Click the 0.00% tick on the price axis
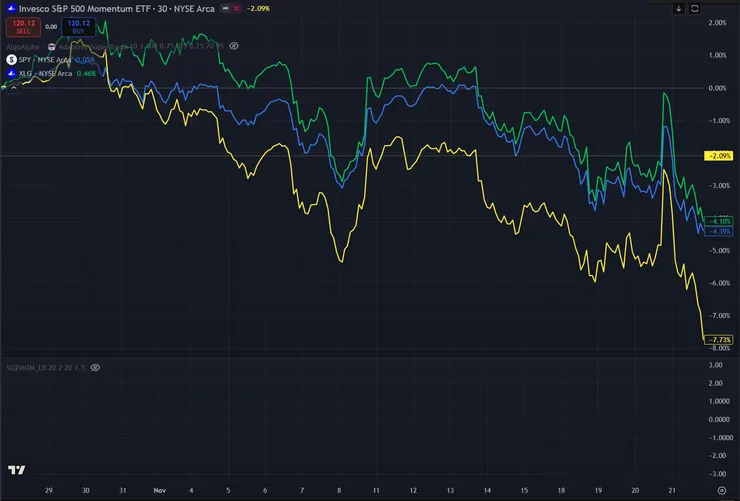The height and width of the screenshot is (501, 740). 717,88
